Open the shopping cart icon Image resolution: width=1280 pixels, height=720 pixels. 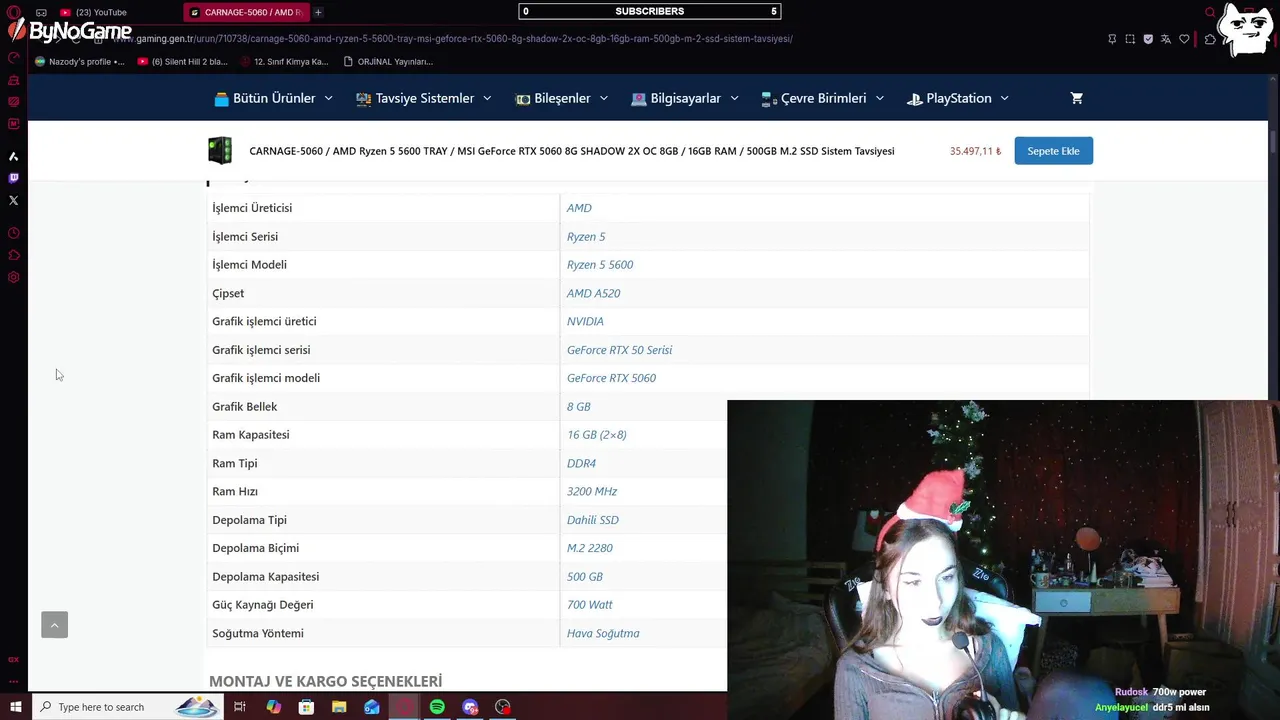1076,98
